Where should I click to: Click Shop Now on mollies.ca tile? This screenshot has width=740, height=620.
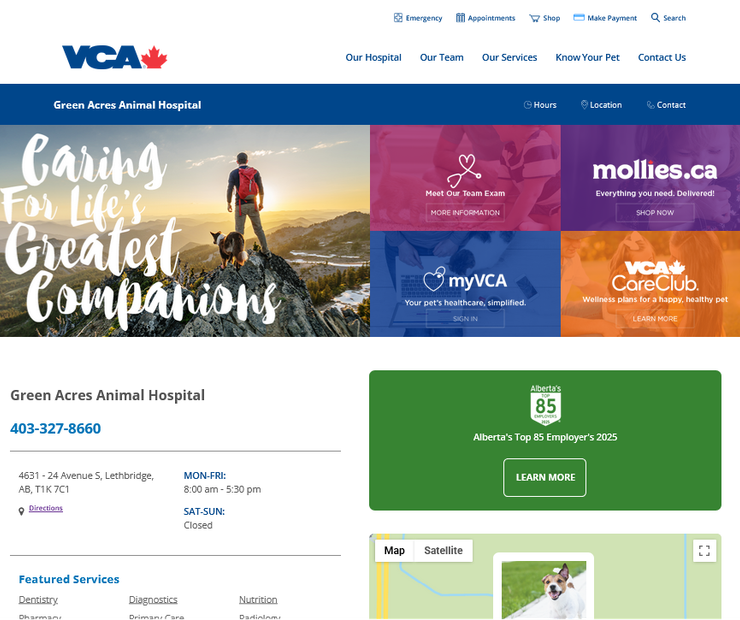pos(655,213)
